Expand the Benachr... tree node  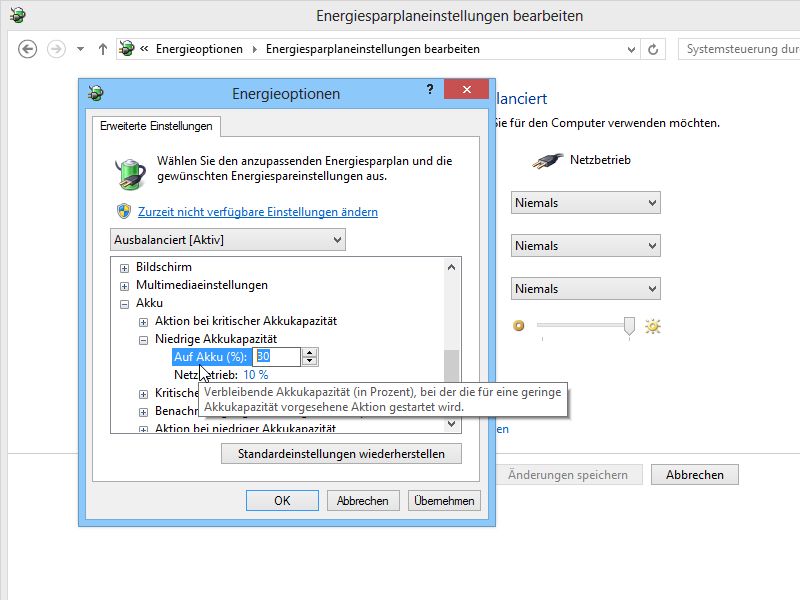143,412
